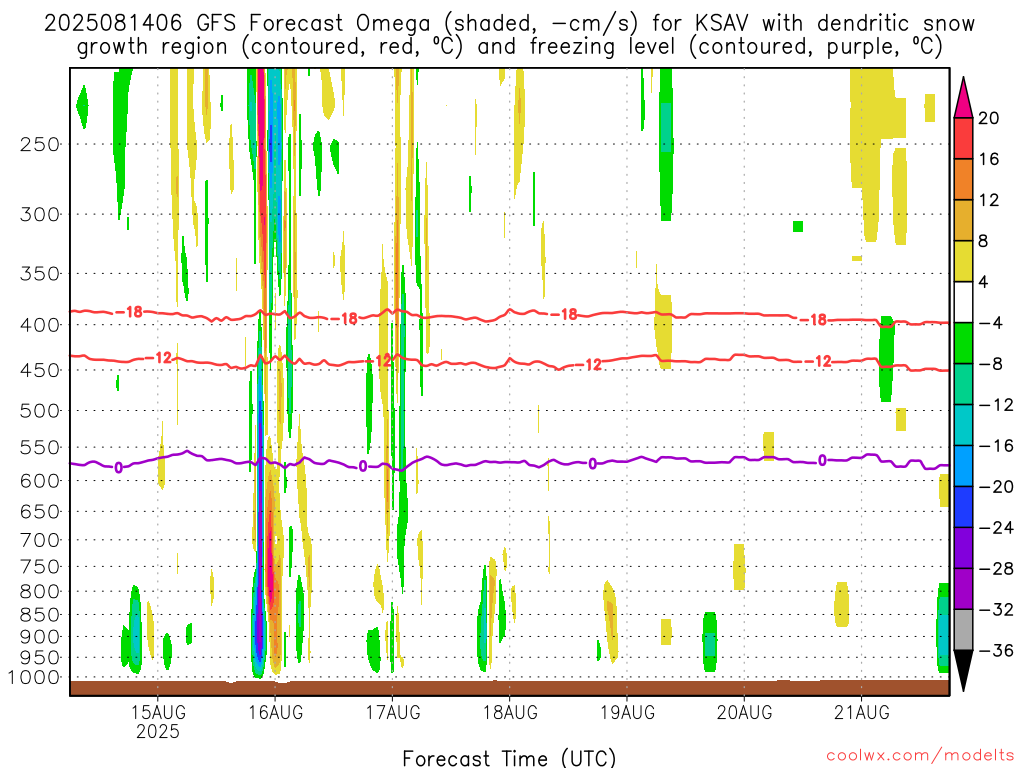The height and width of the screenshot is (768, 1024).
Task: Click the 700 pressure level label
Action: pyautogui.click(x=40, y=540)
